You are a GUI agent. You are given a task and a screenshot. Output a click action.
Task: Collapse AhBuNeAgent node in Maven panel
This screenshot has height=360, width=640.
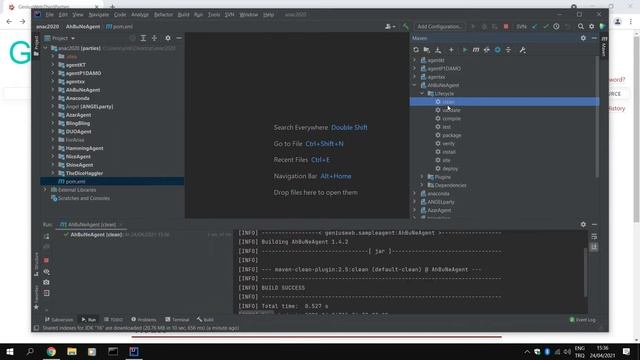[415, 85]
